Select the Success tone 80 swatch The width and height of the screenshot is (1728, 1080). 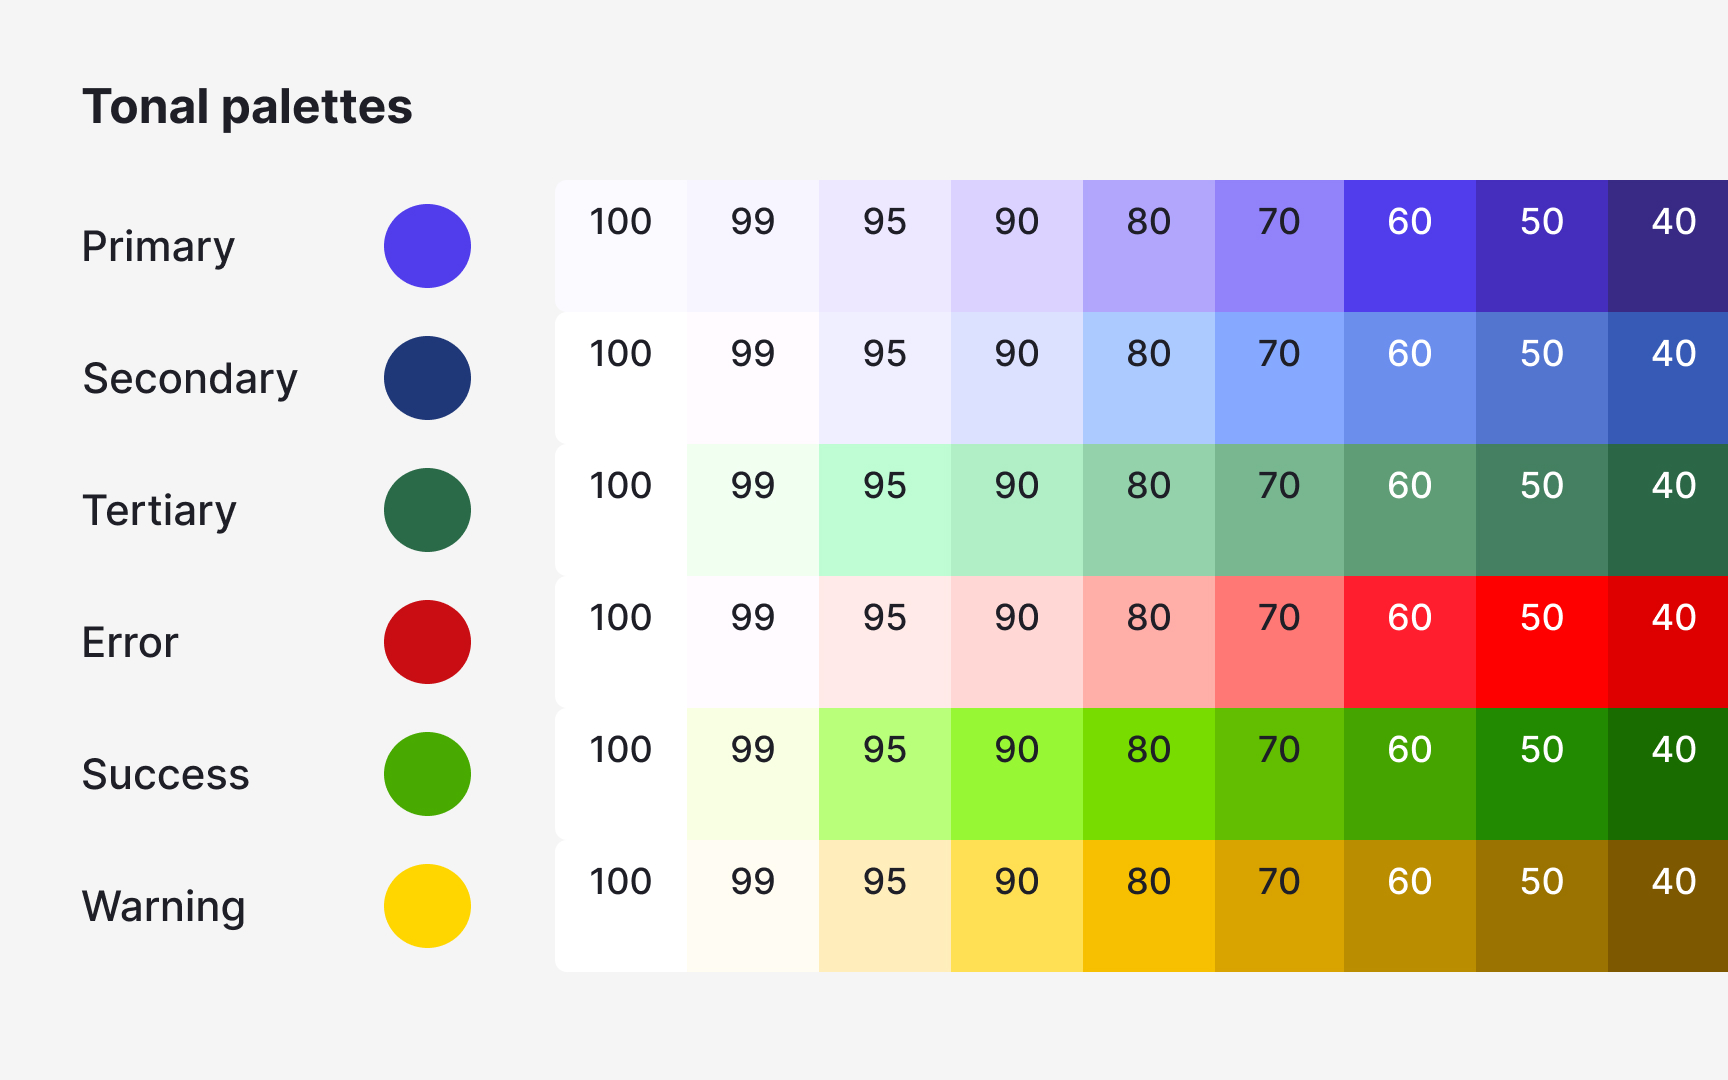pos(1148,774)
